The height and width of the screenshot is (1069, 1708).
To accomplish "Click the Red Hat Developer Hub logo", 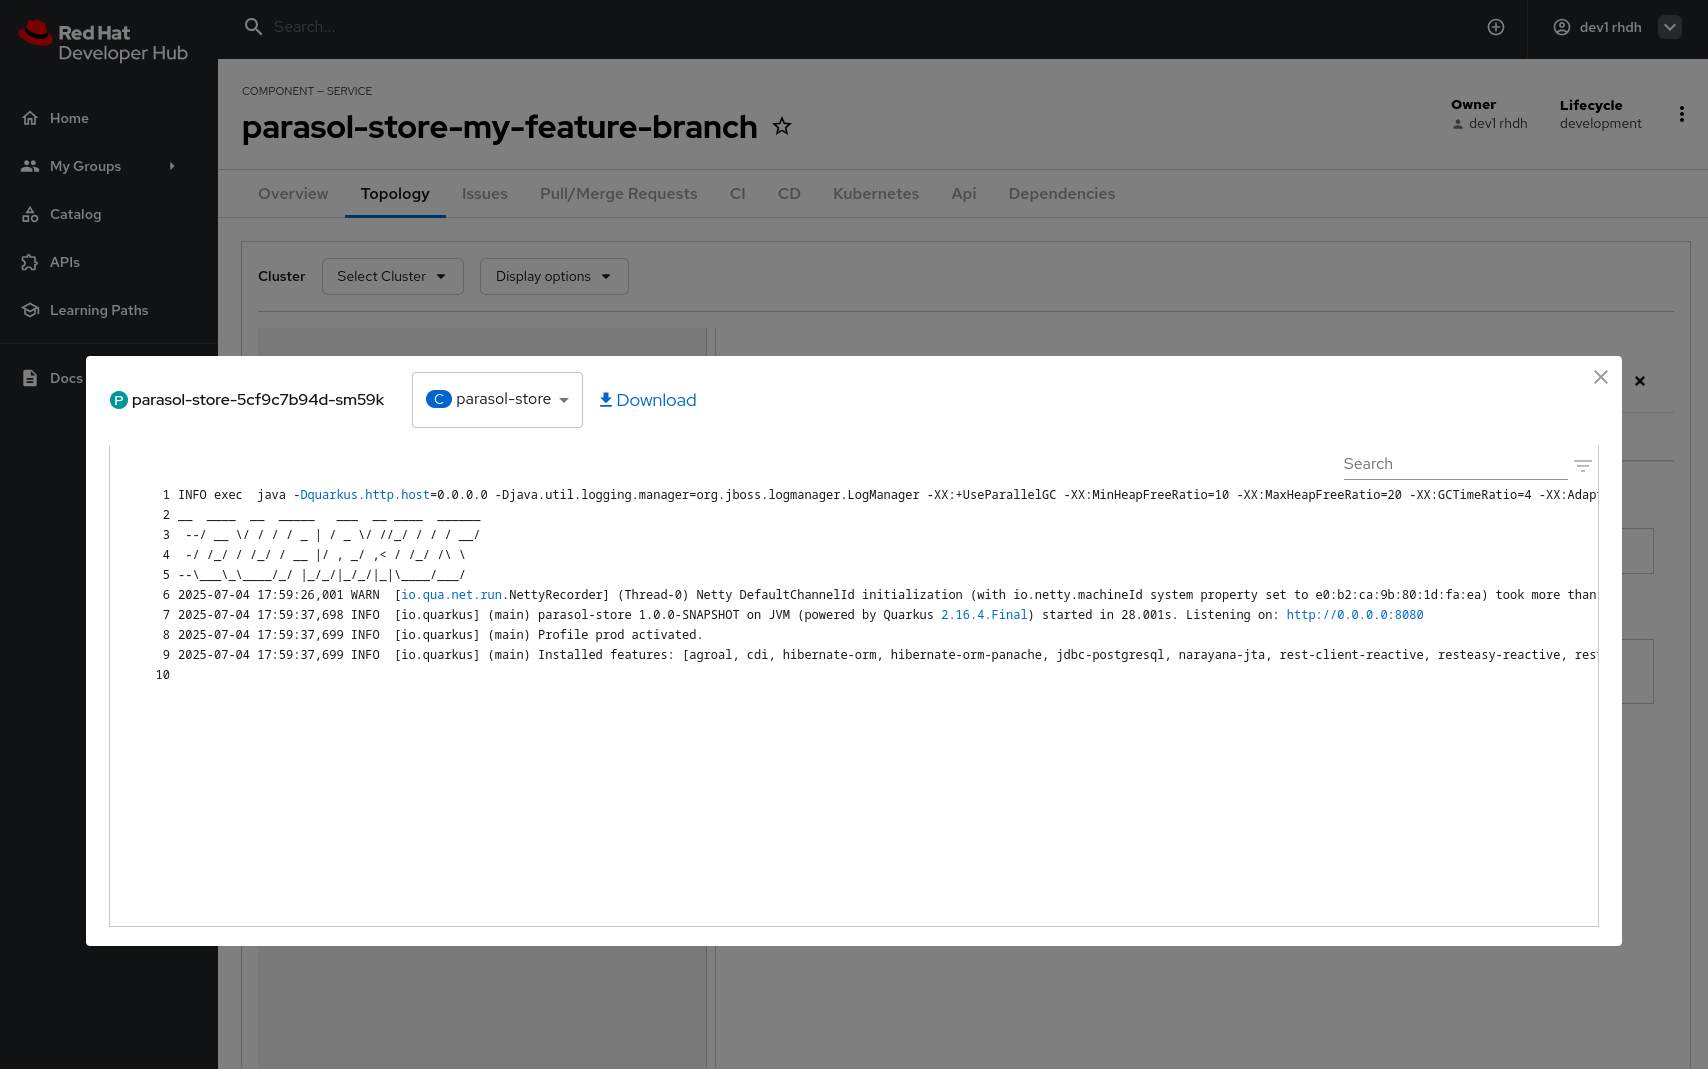I will point(103,41).
